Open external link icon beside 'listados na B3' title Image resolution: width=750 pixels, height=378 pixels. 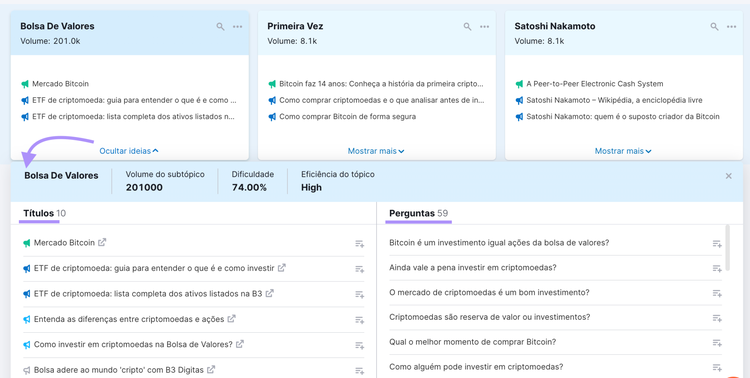coord(270,293)
